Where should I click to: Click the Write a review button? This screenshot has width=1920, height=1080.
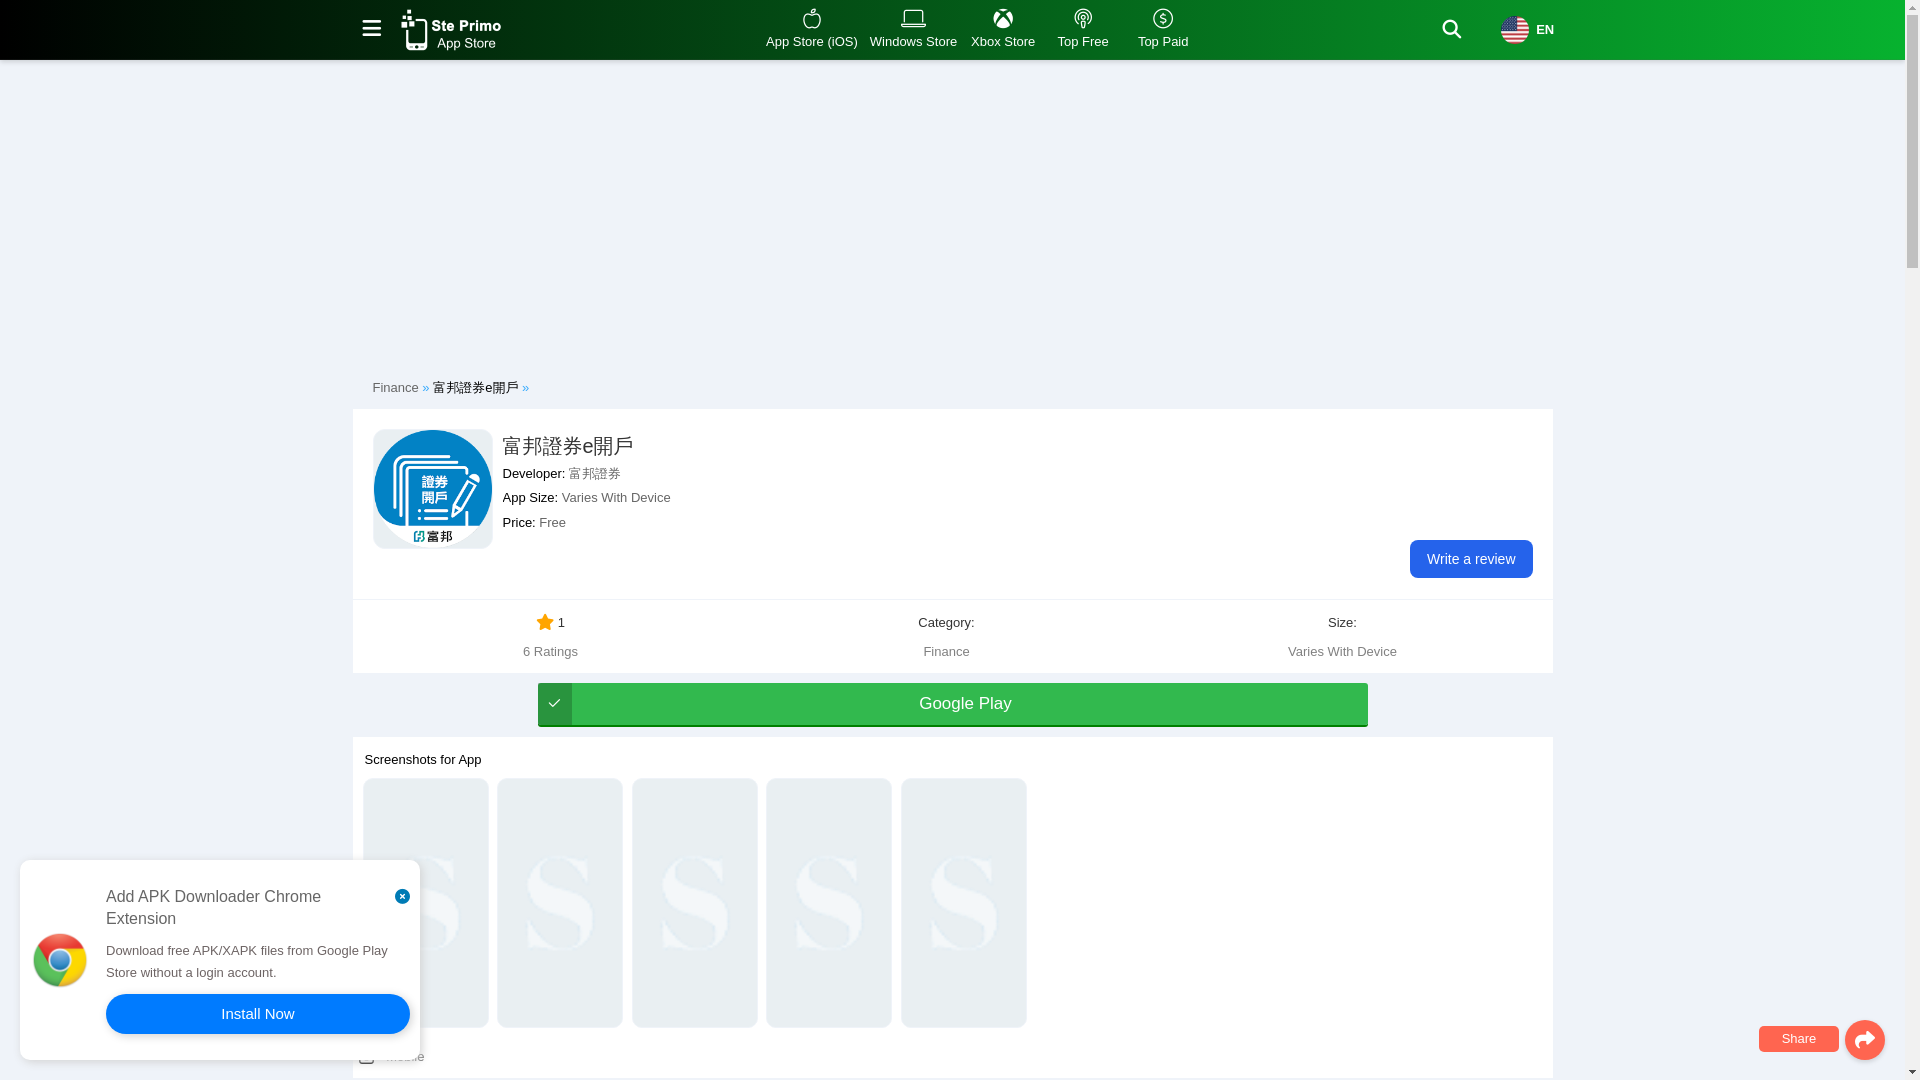pos(1470,559)
